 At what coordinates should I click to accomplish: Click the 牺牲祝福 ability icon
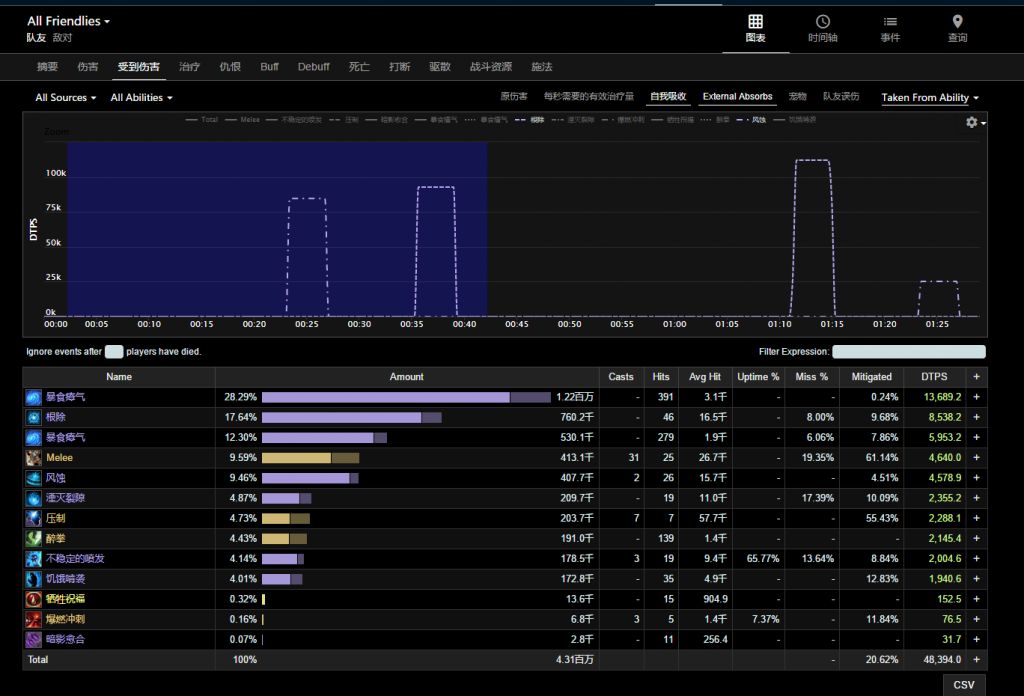(33, 599)
